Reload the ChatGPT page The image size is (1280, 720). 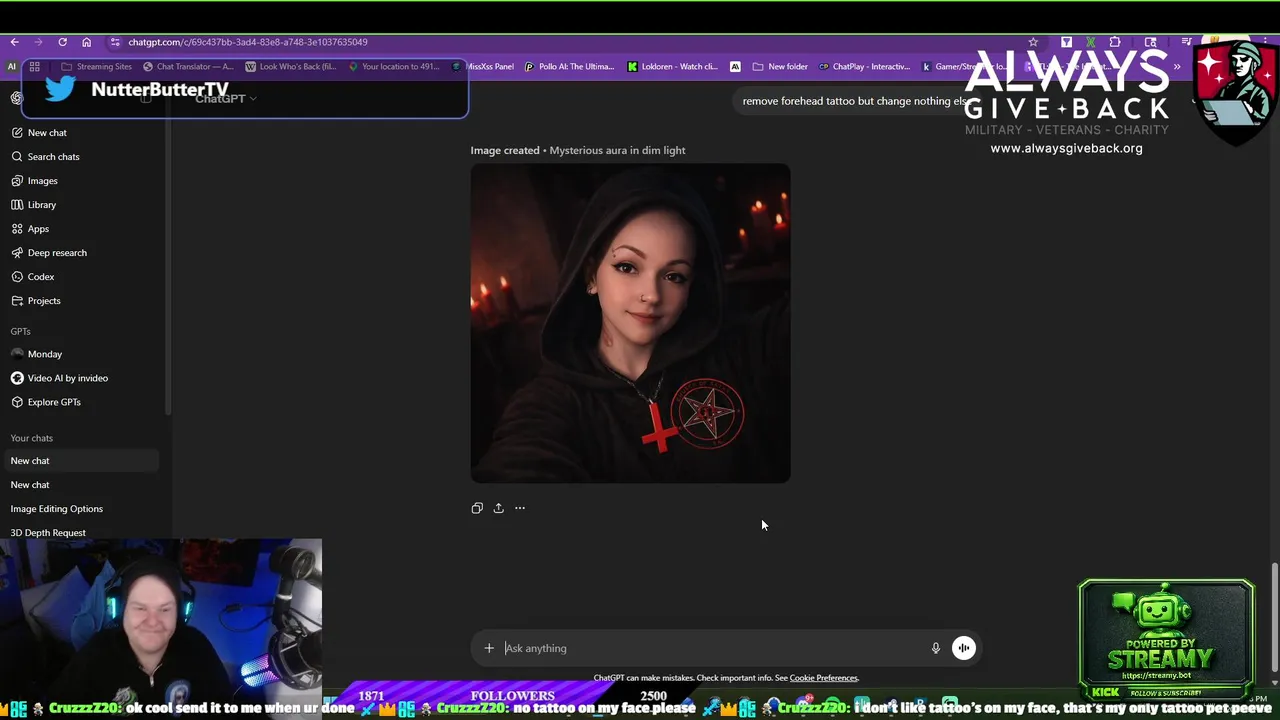pyautogui.click(x=62, y=42)
